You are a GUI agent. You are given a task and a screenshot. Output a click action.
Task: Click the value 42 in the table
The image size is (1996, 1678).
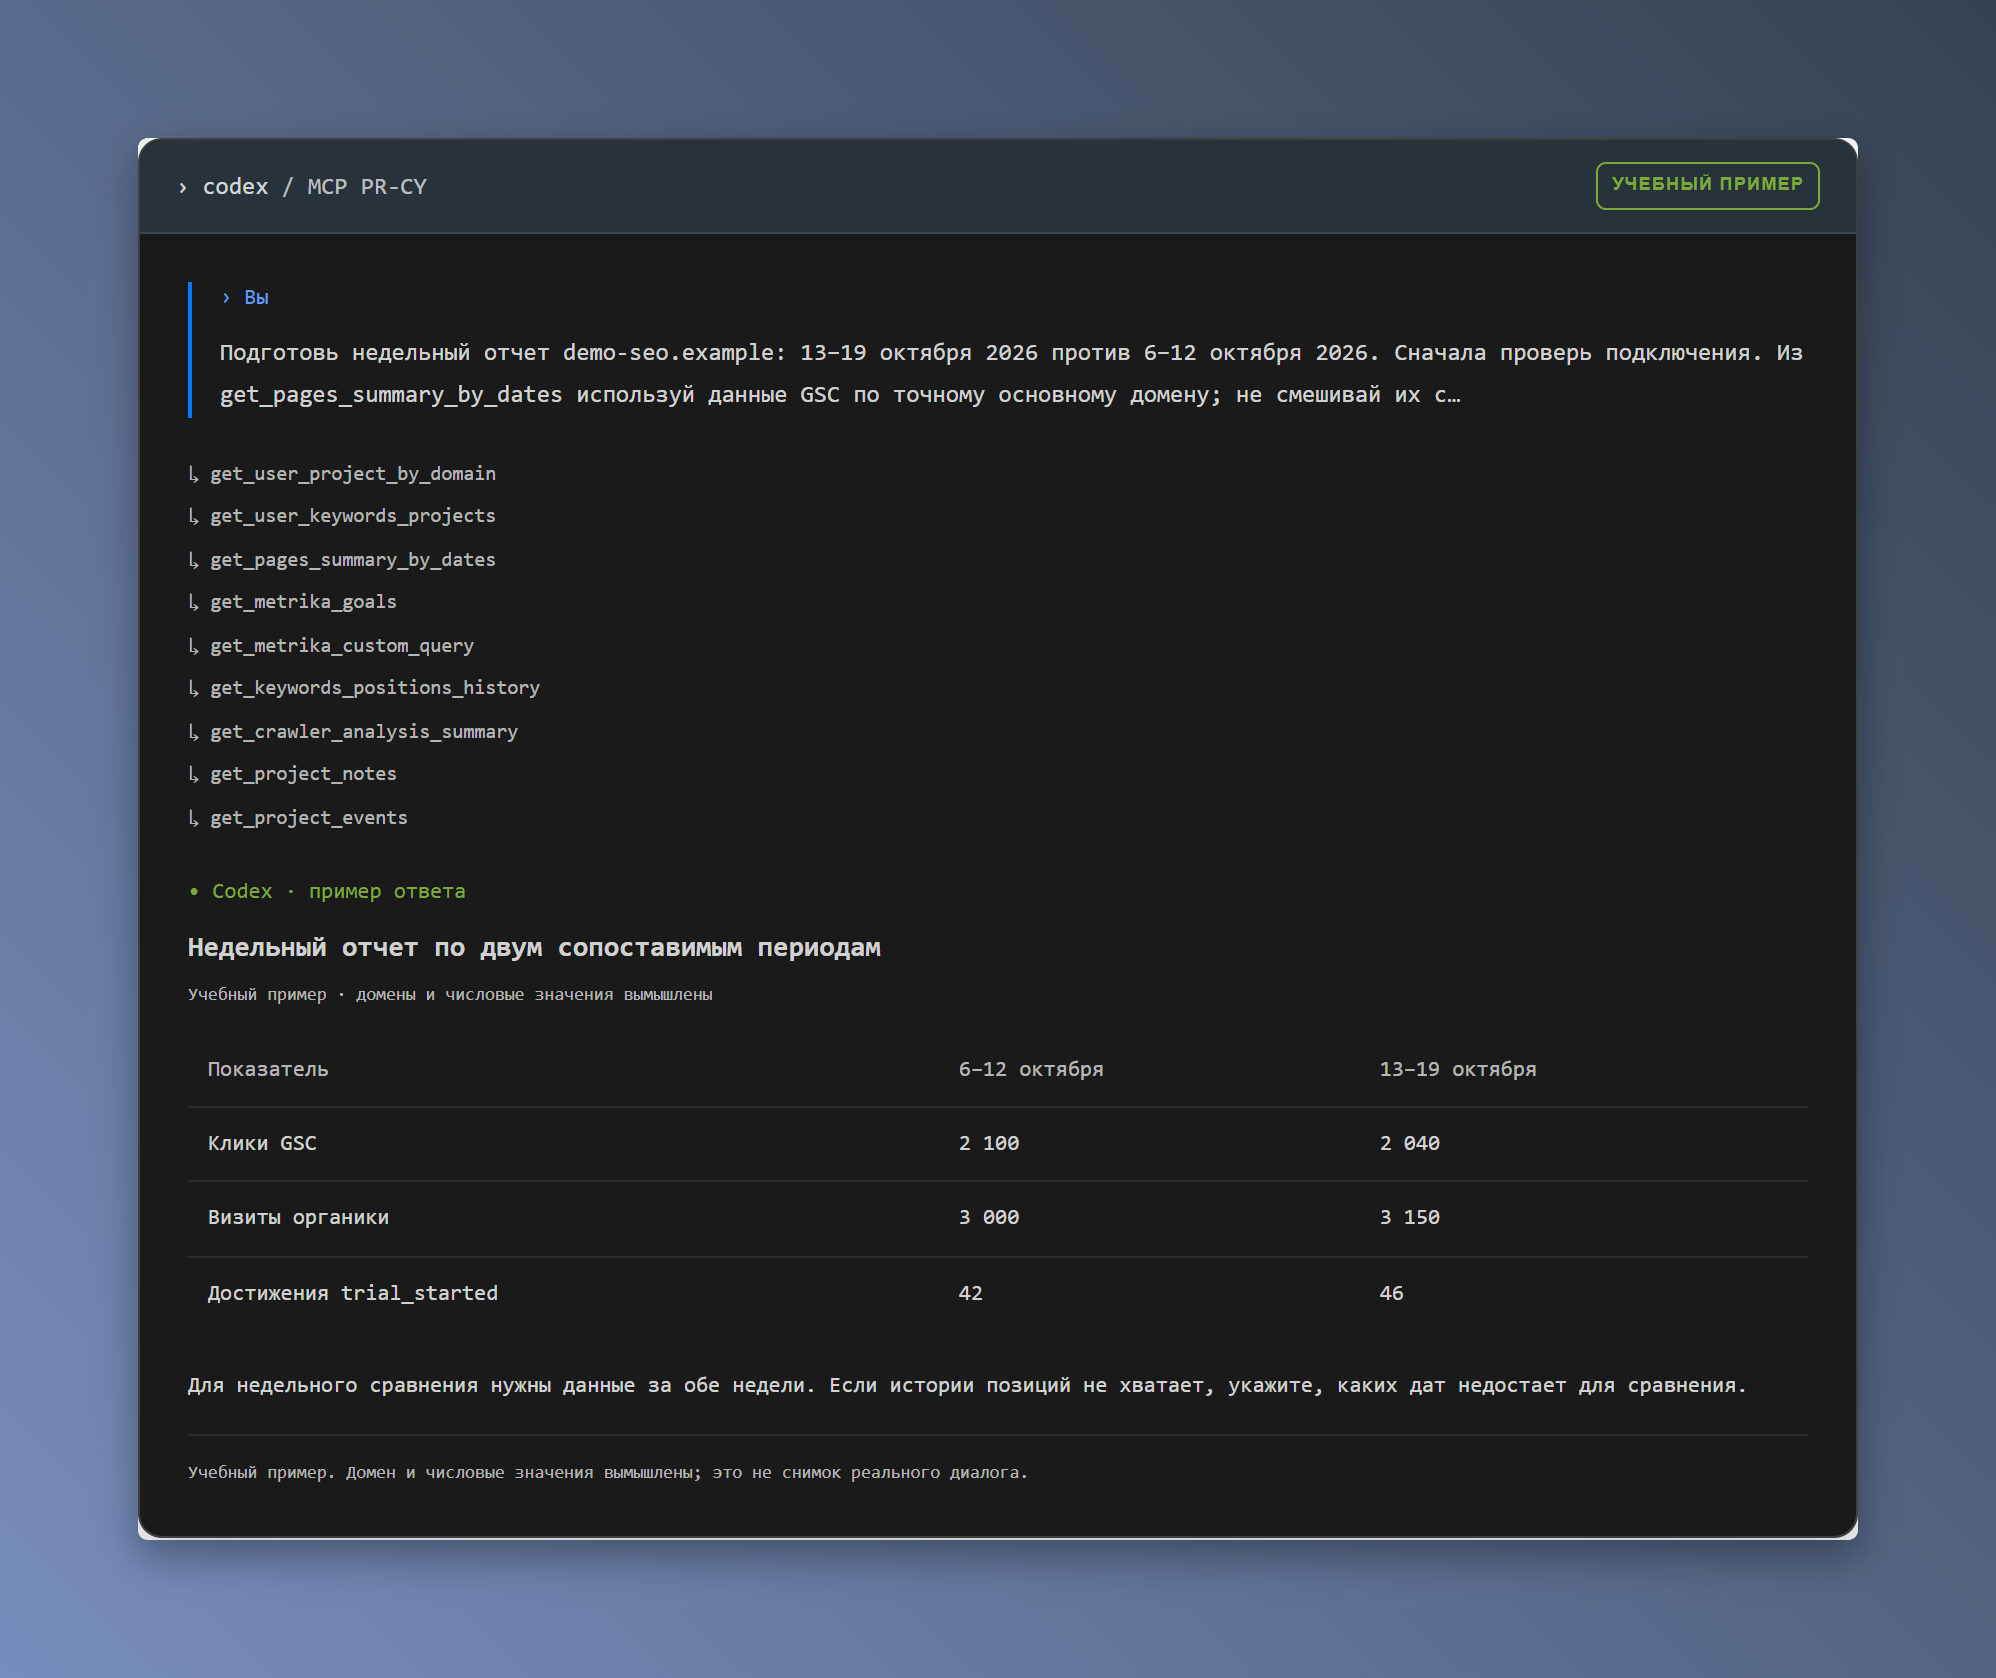click(970, 1293)
